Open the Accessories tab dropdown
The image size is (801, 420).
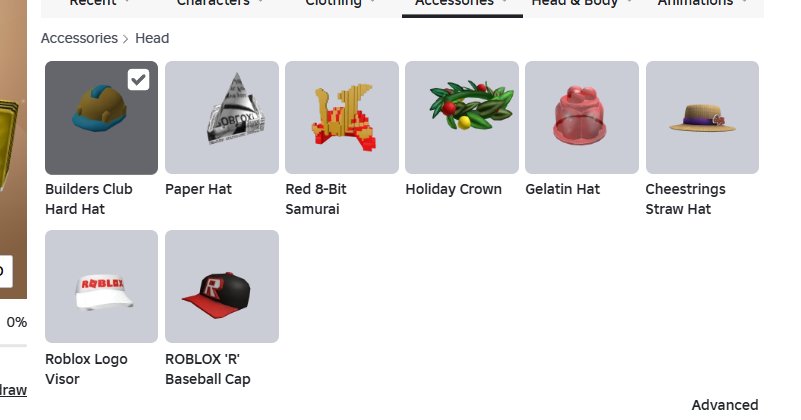[462, 4]
